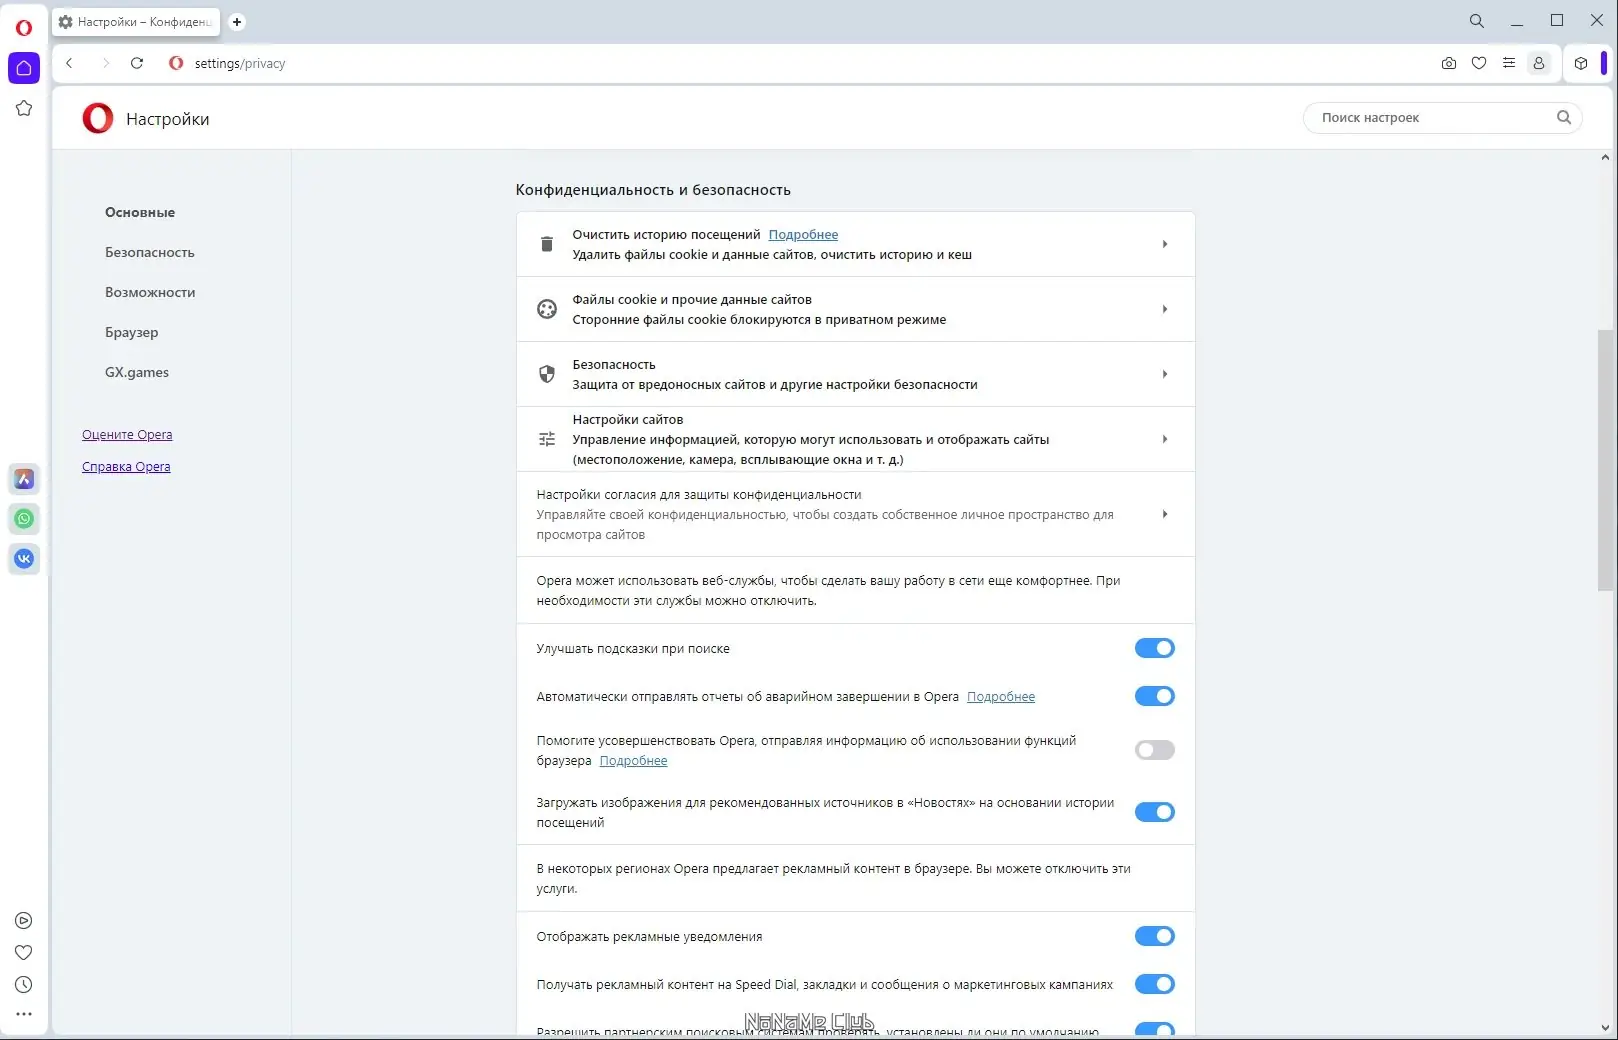Open the Player icon in the sidebar
The height and width of the screenshot is (1040, 1618).
click(24, 920)
